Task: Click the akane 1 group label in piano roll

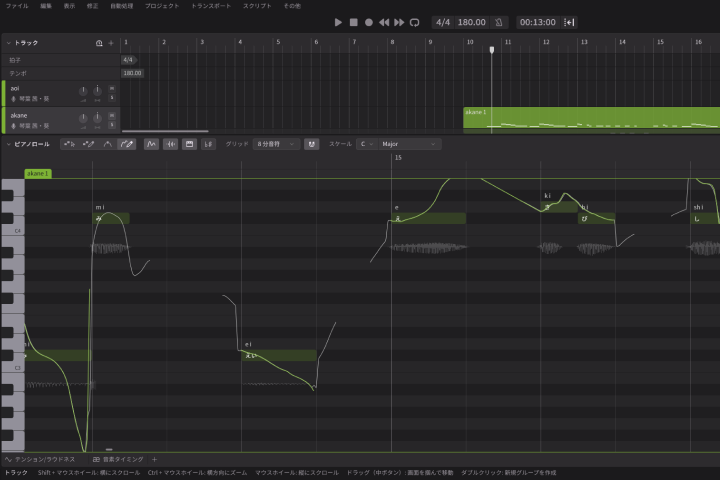Action: point(38,174)
